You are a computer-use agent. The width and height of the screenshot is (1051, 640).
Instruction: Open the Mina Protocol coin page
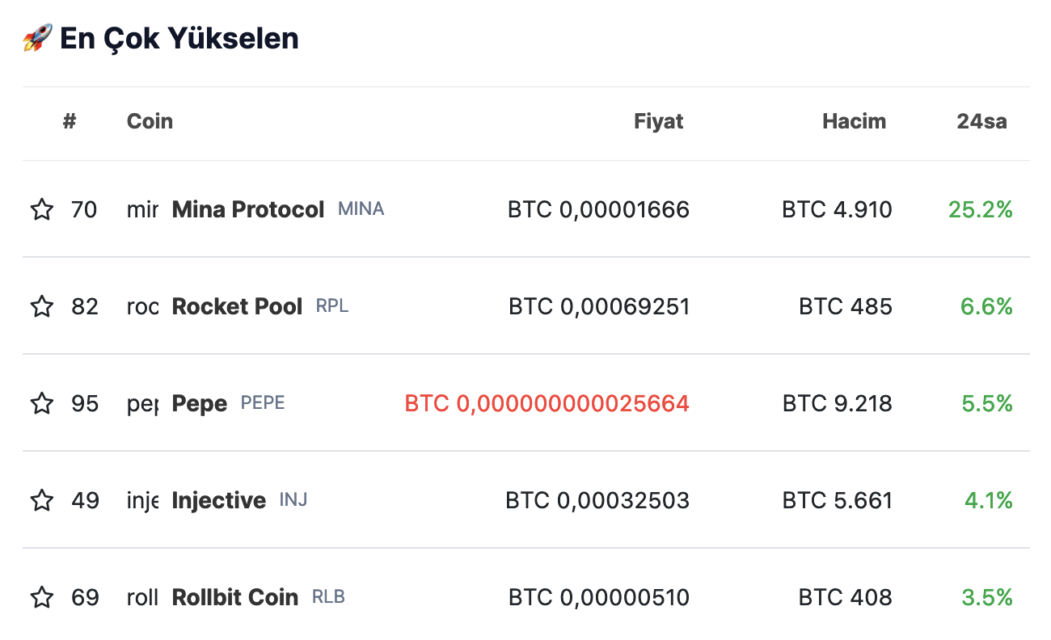click(x=248, y=210)
